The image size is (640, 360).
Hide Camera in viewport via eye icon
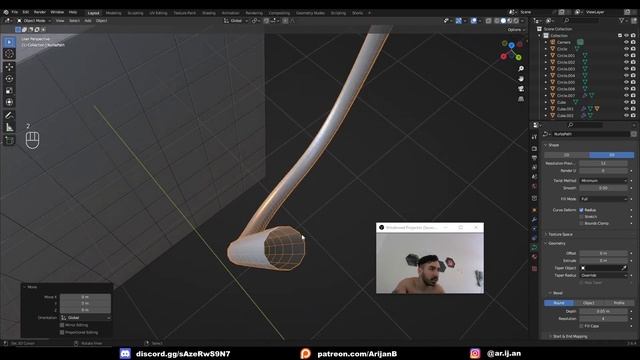626,42
